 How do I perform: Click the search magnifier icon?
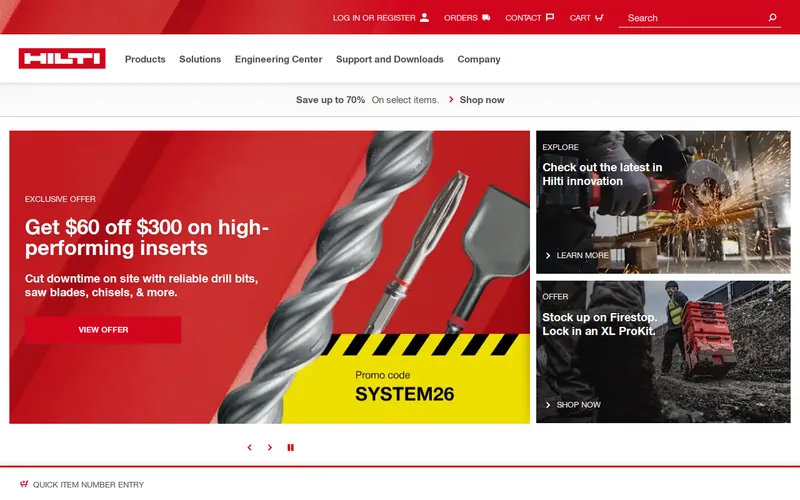tap(772, 17)
